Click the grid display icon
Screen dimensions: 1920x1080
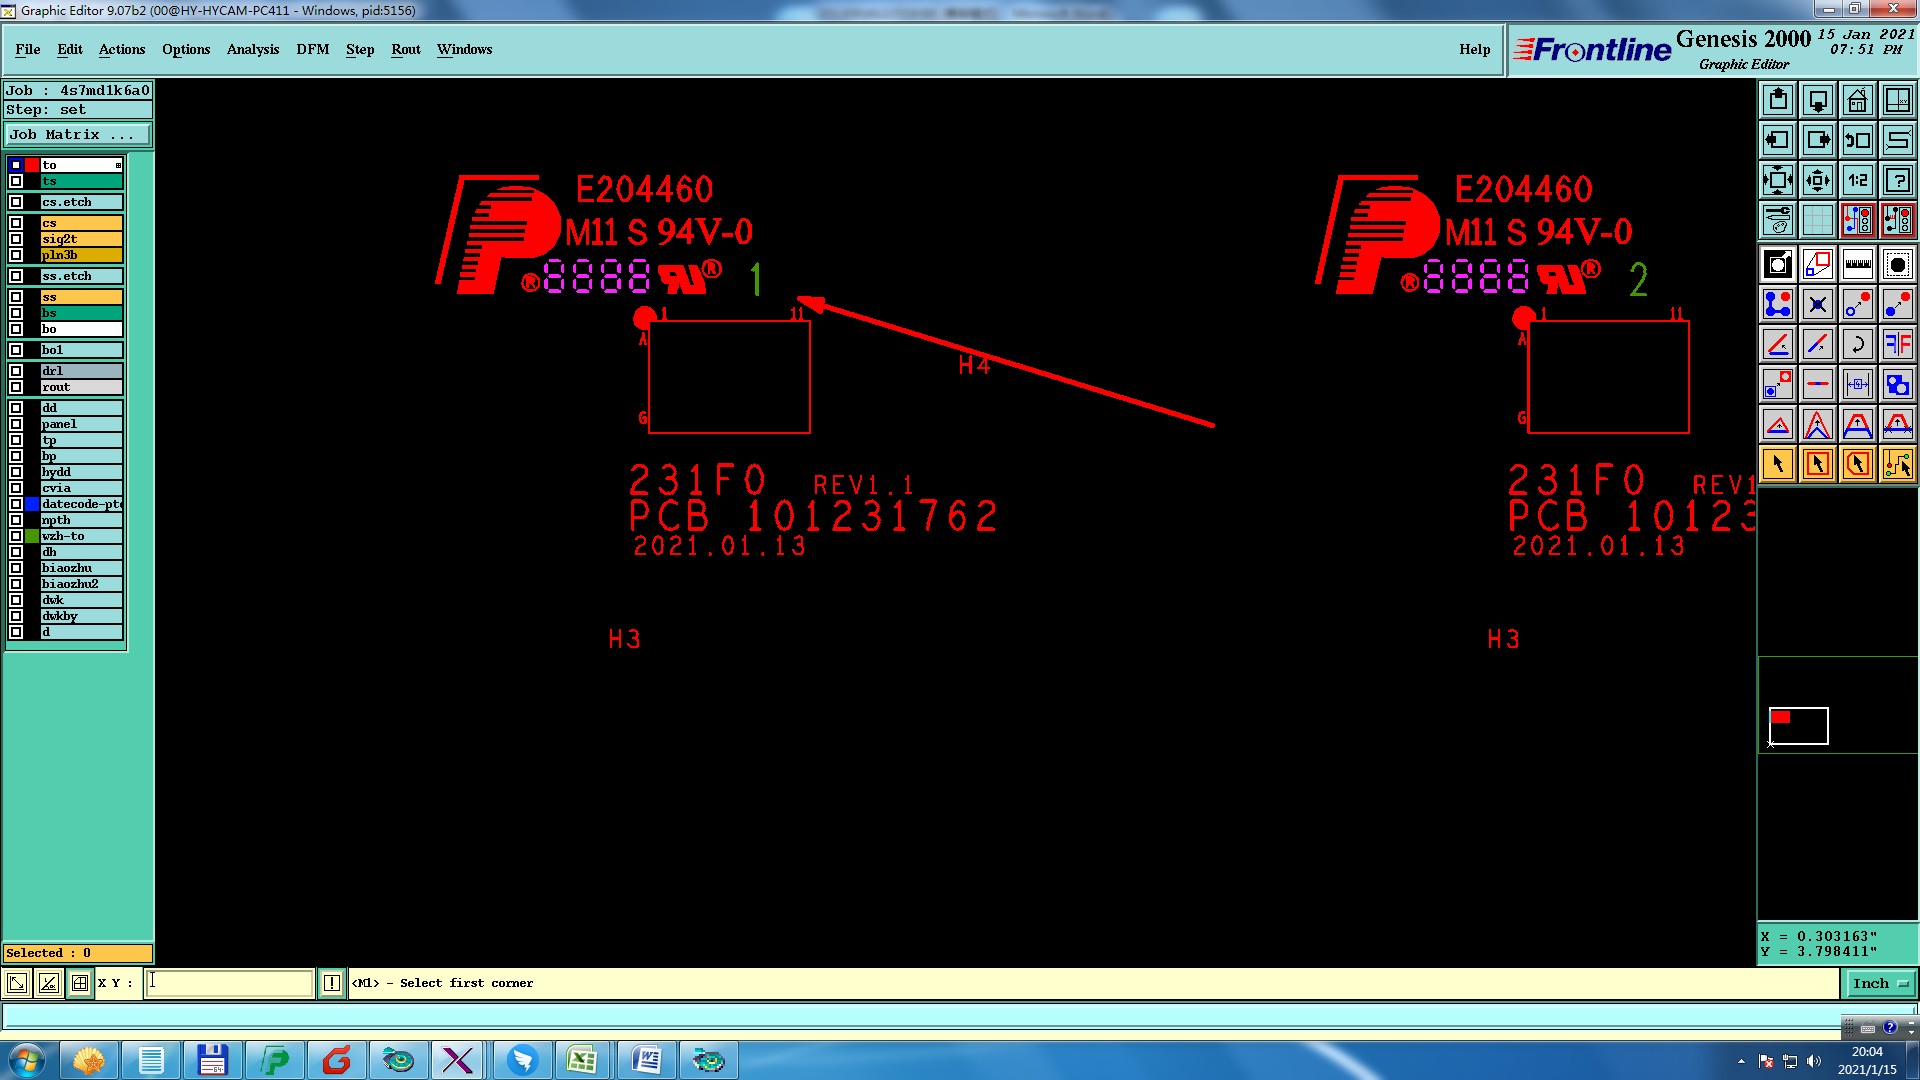click(x=1817, y=220)
